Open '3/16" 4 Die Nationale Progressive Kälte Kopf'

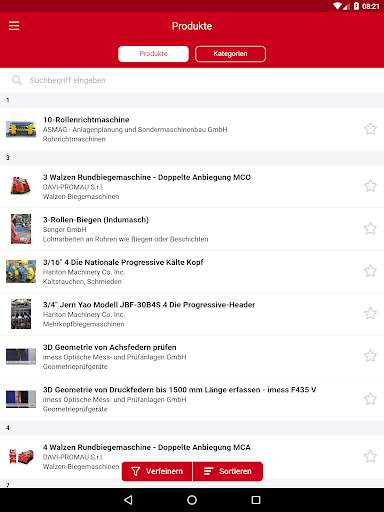123,262
